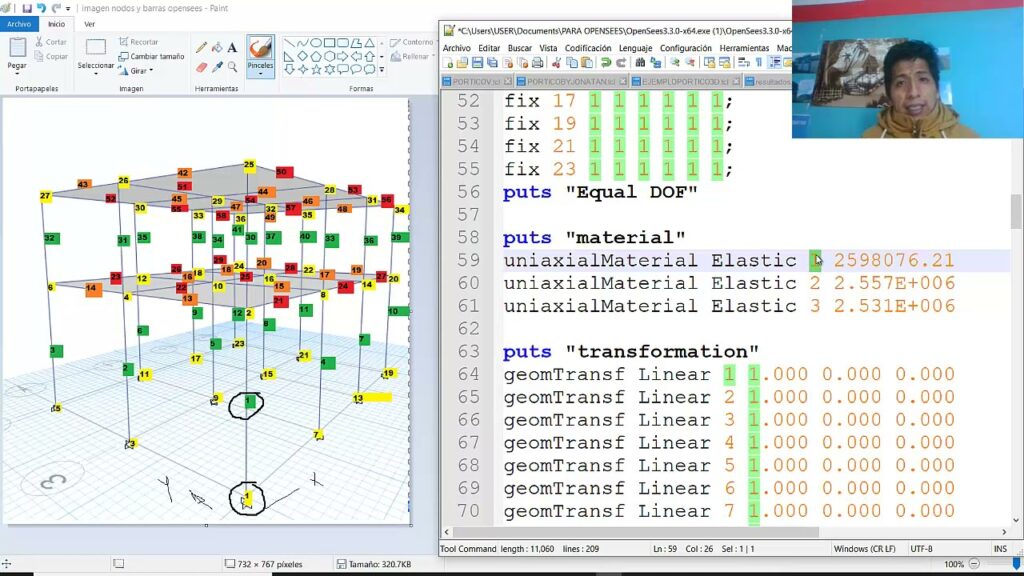Select the Magnifier tool in Paint
Viewport: 1024px width, 576px height.
click(x=232, y=65)
